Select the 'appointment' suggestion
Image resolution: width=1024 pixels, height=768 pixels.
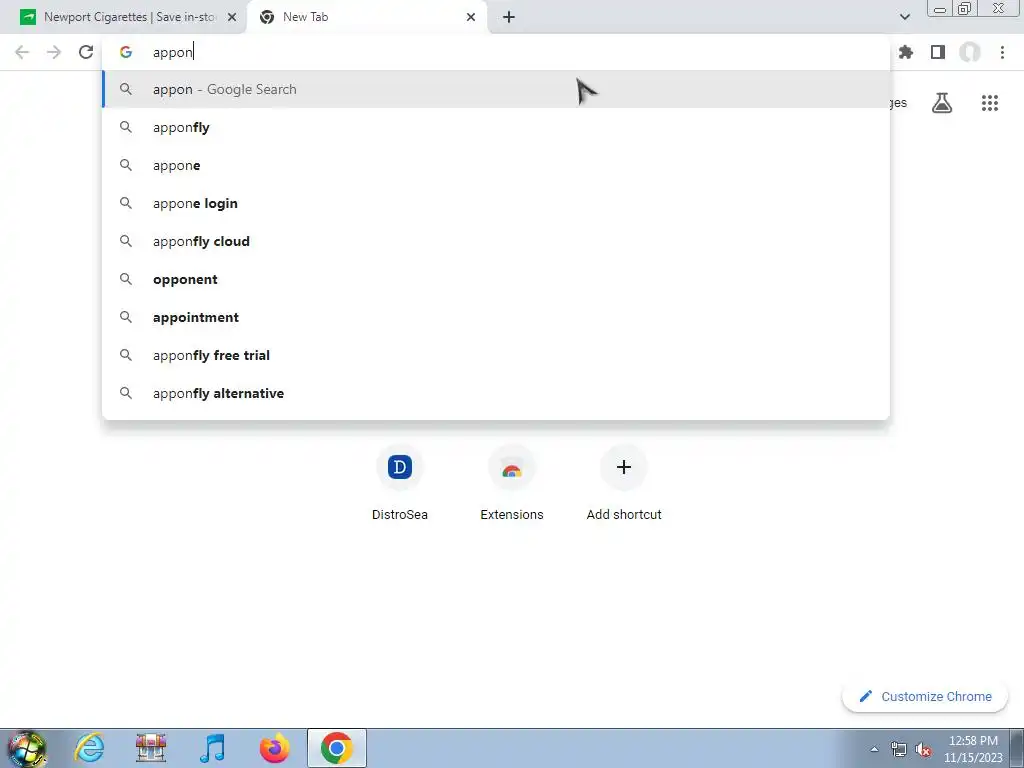pyautogui.click(x=496, y=317)
